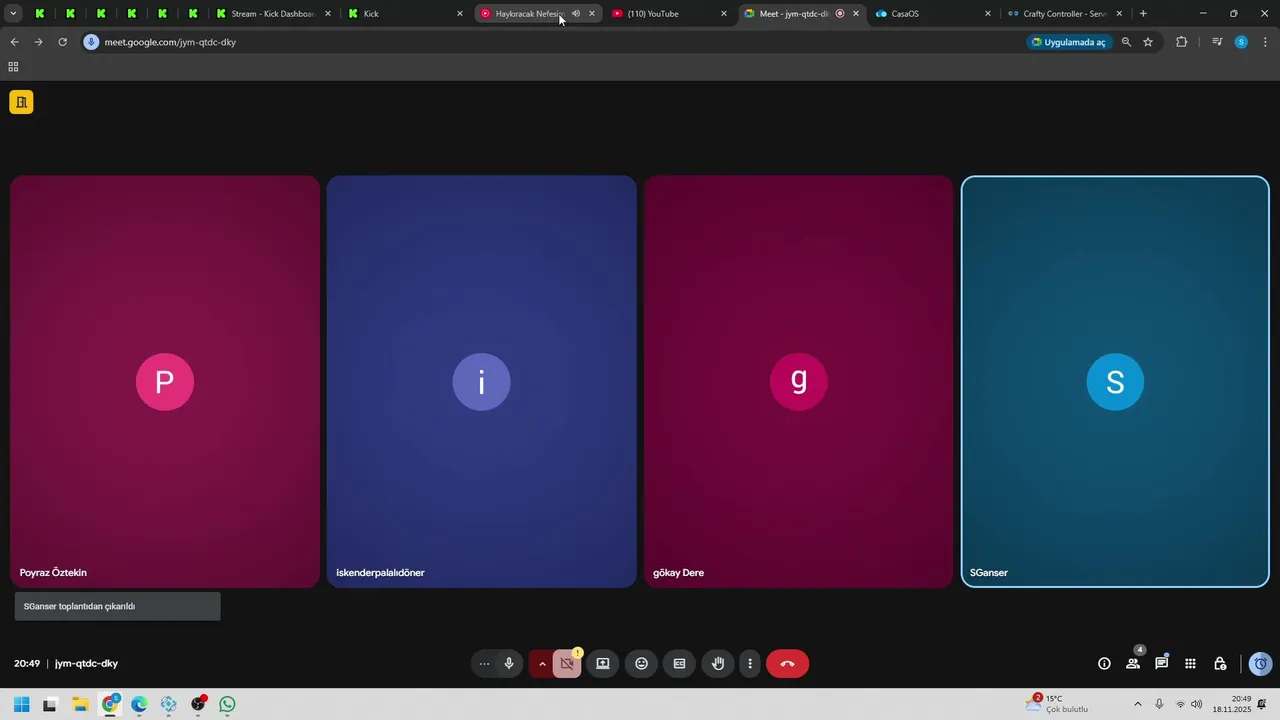Toggle the microphone in the Meet call
Image resolution: width=1280 pixels, height=720 pixels.
[509, 664]
